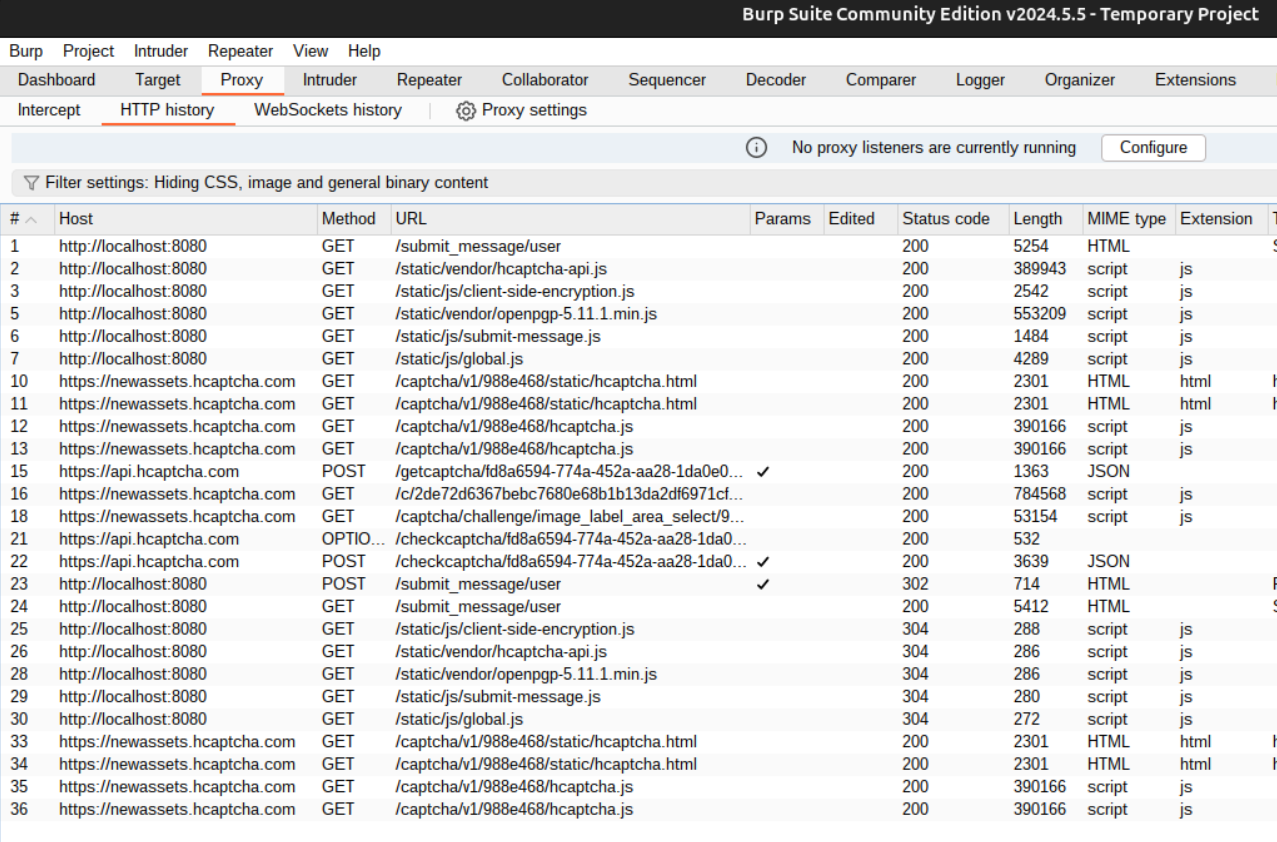Click the filter funnel icon
Screen dimensions: 1277x842
(x=31, y=183)
